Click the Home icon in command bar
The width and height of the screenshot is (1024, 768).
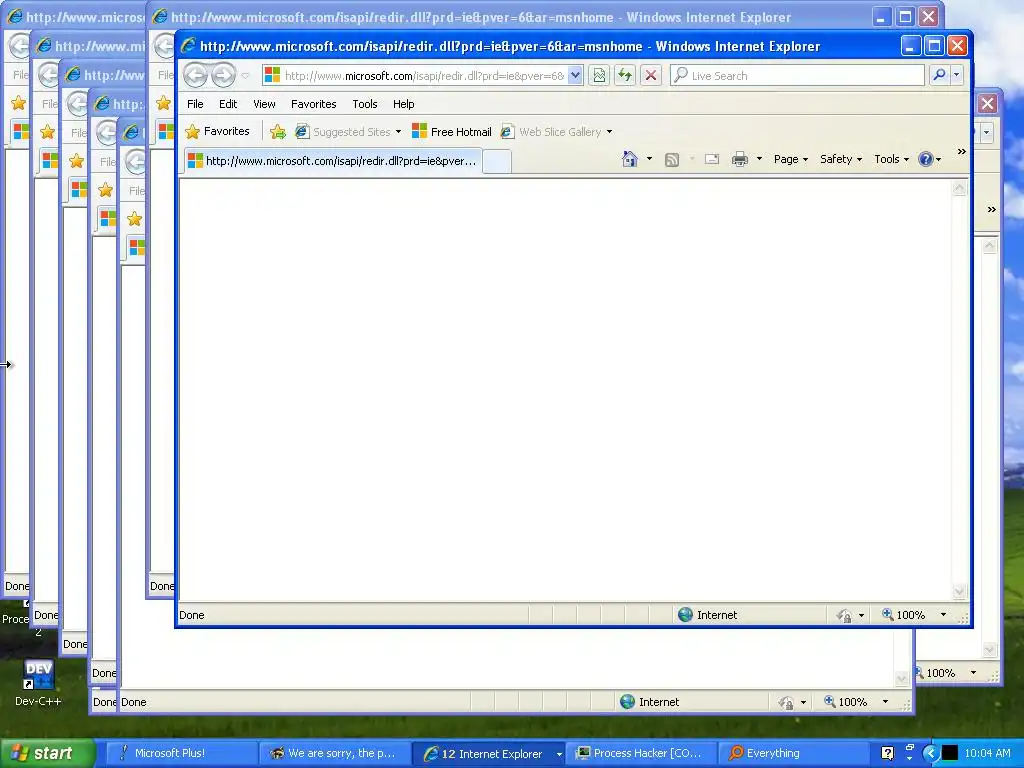pyautogui.click(x=630, y=159)
